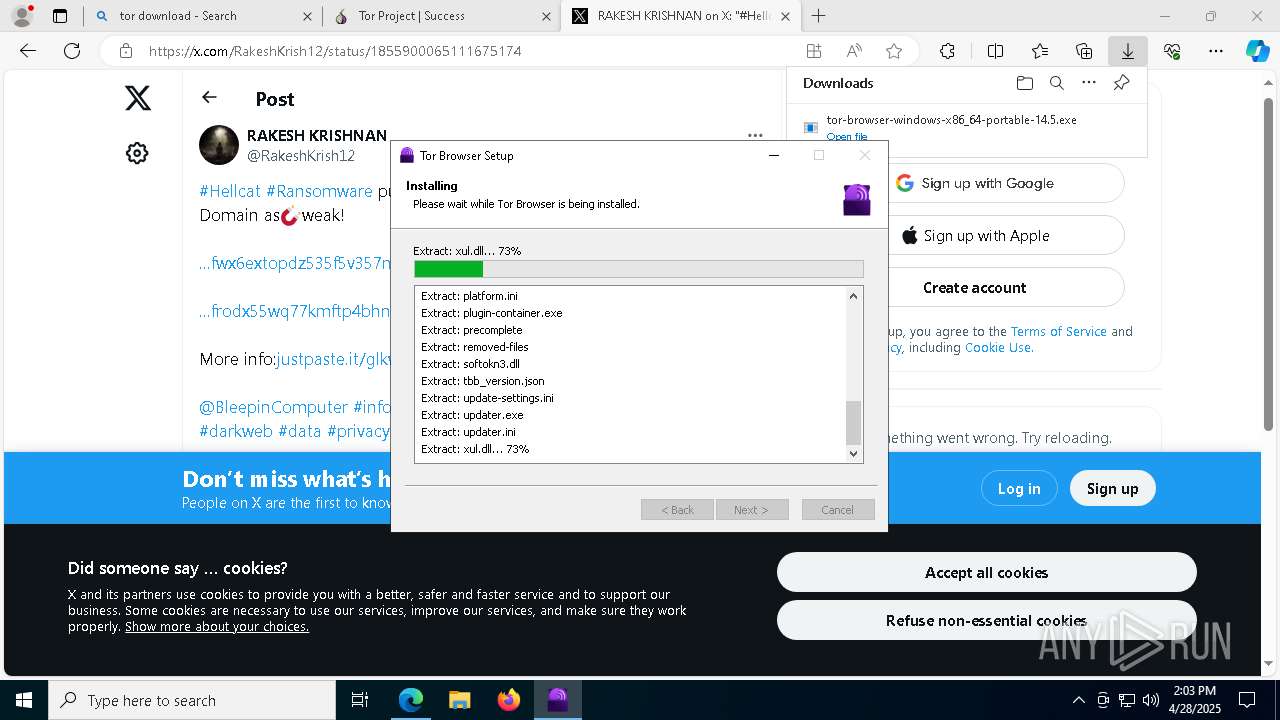This screenshot has height=720, width=1280.
Task: Launch Firefox from the taskbar
Action: (508, 700)
